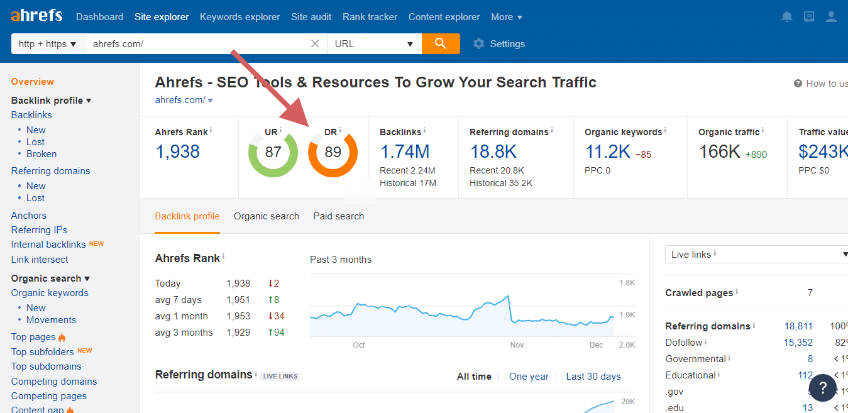Click the DR 89 orange donut chart

(332, 153)
